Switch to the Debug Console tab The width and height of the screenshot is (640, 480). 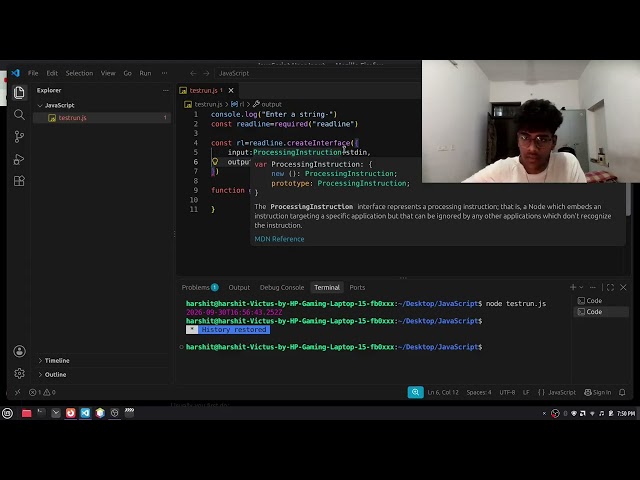tap(282, 287)
